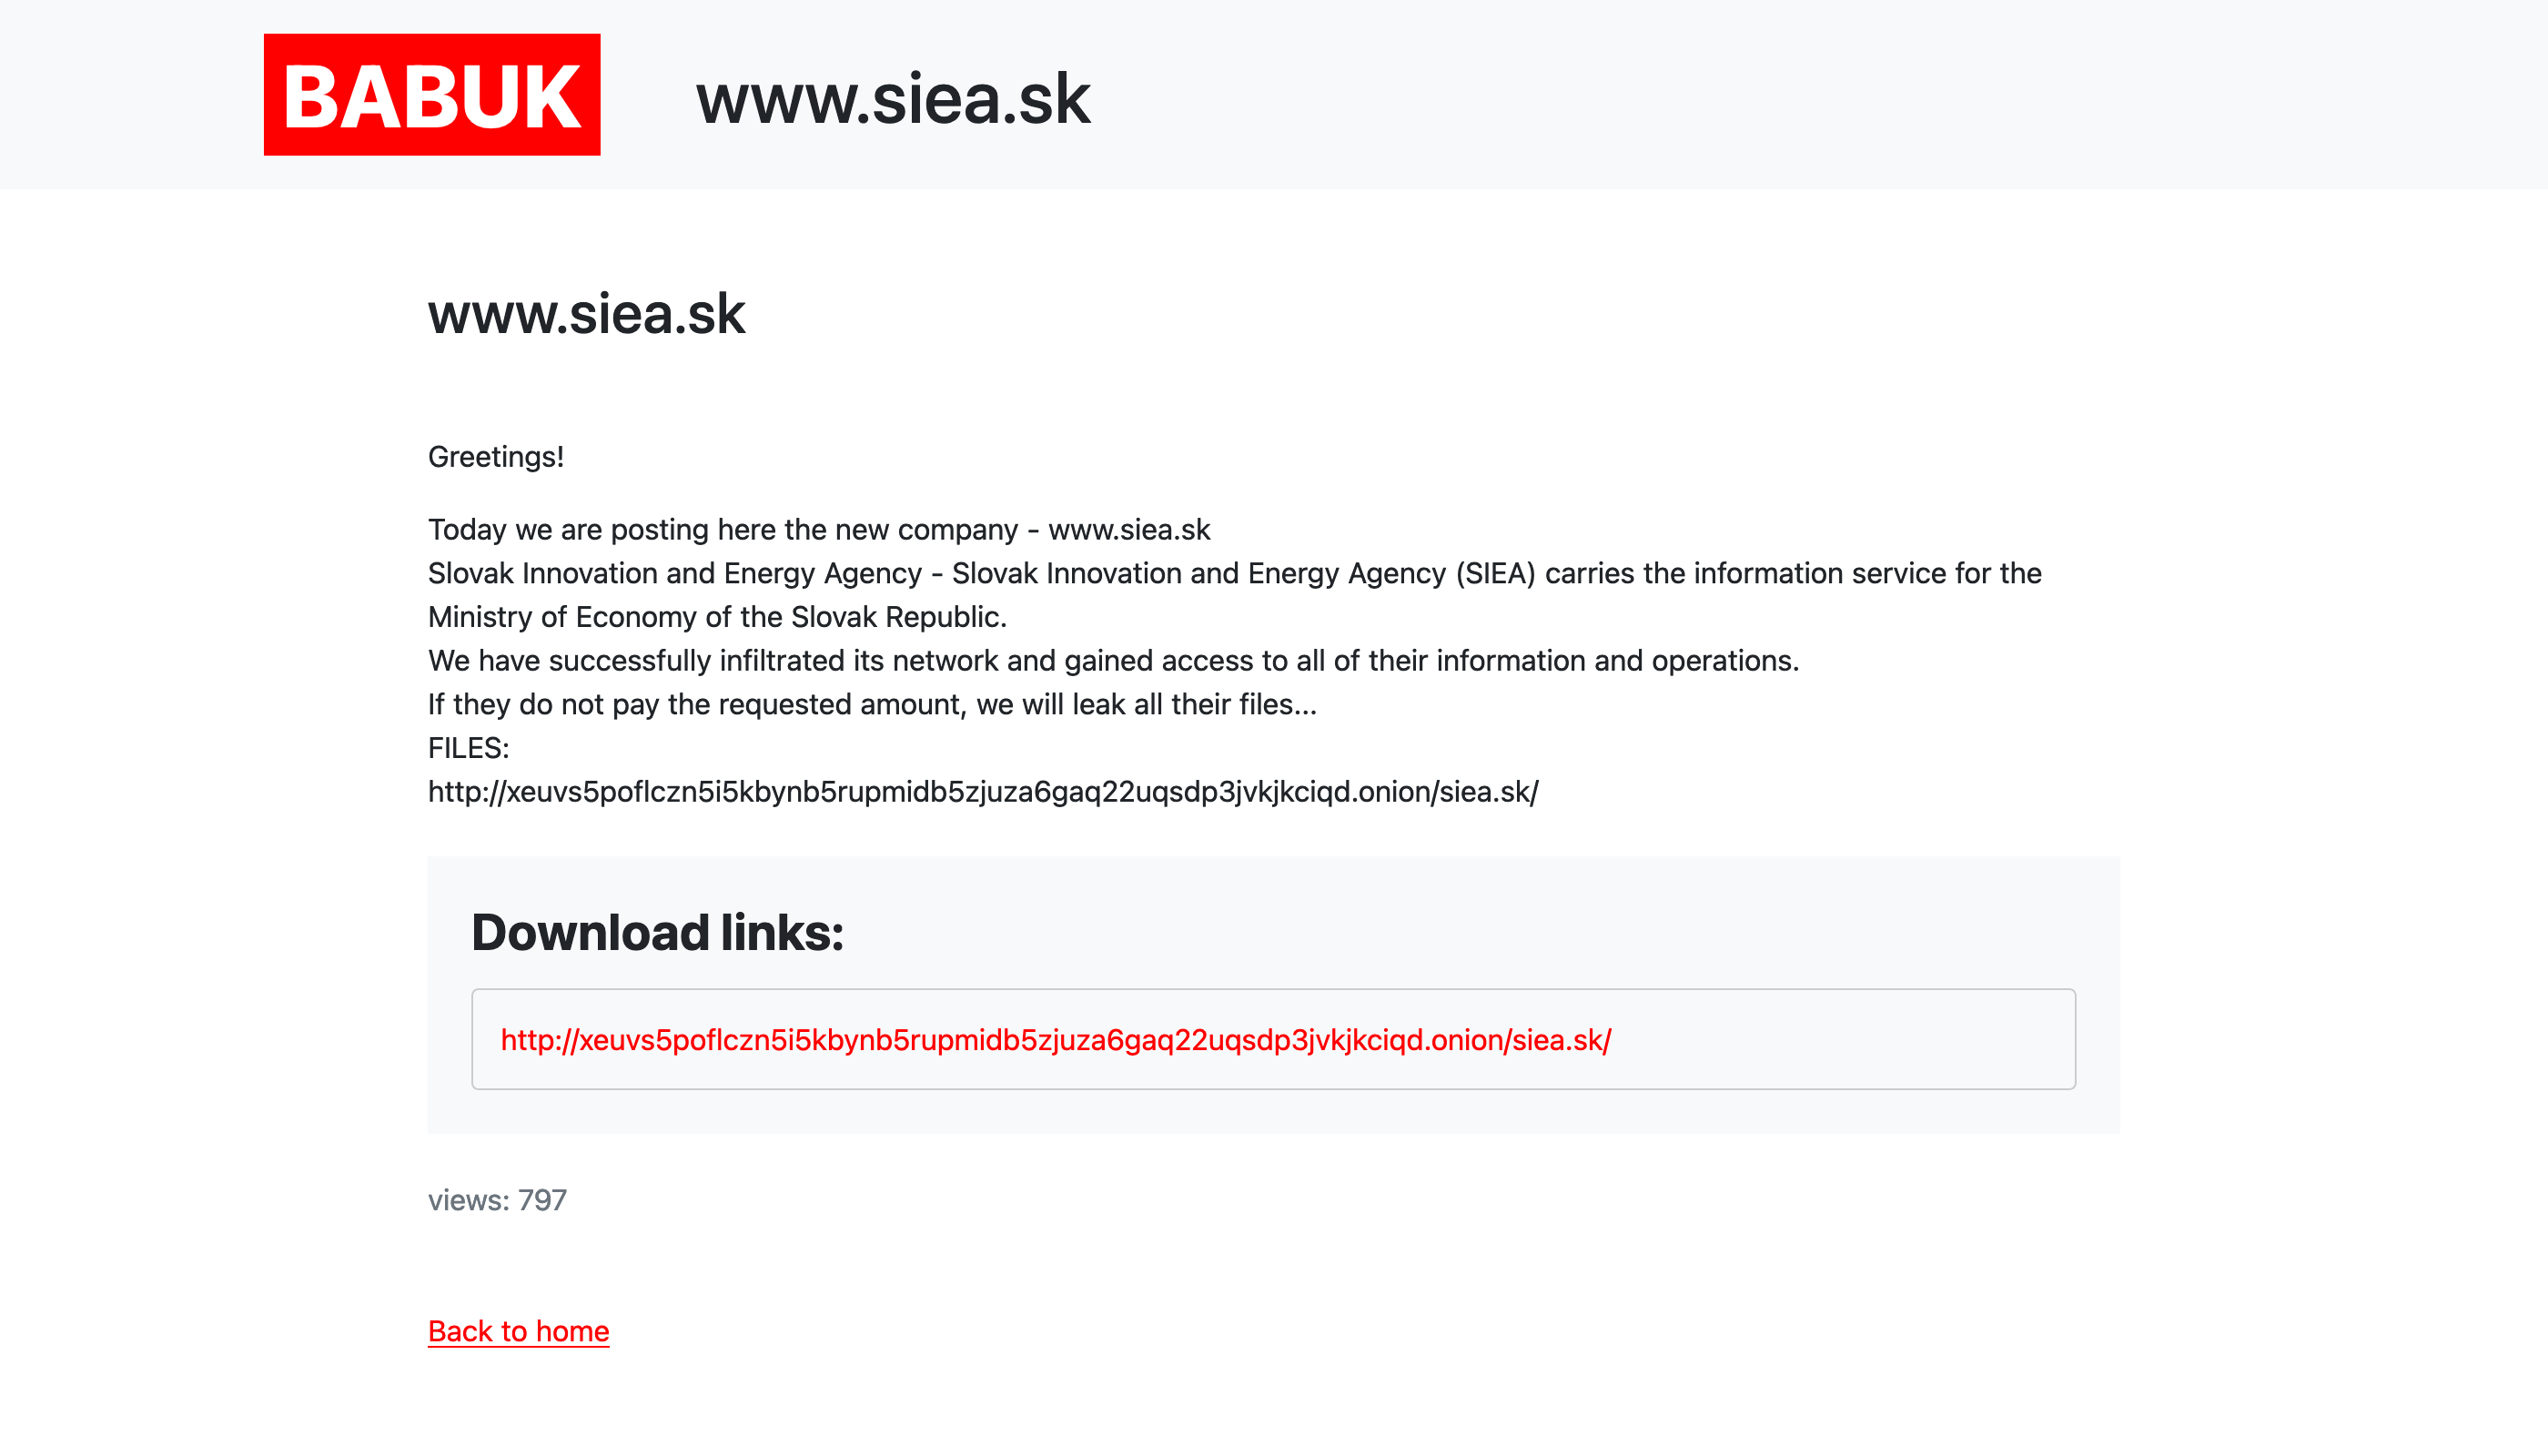Click the 'Slovak Innovation and Energy Agency' opening text

click(674, 574)
